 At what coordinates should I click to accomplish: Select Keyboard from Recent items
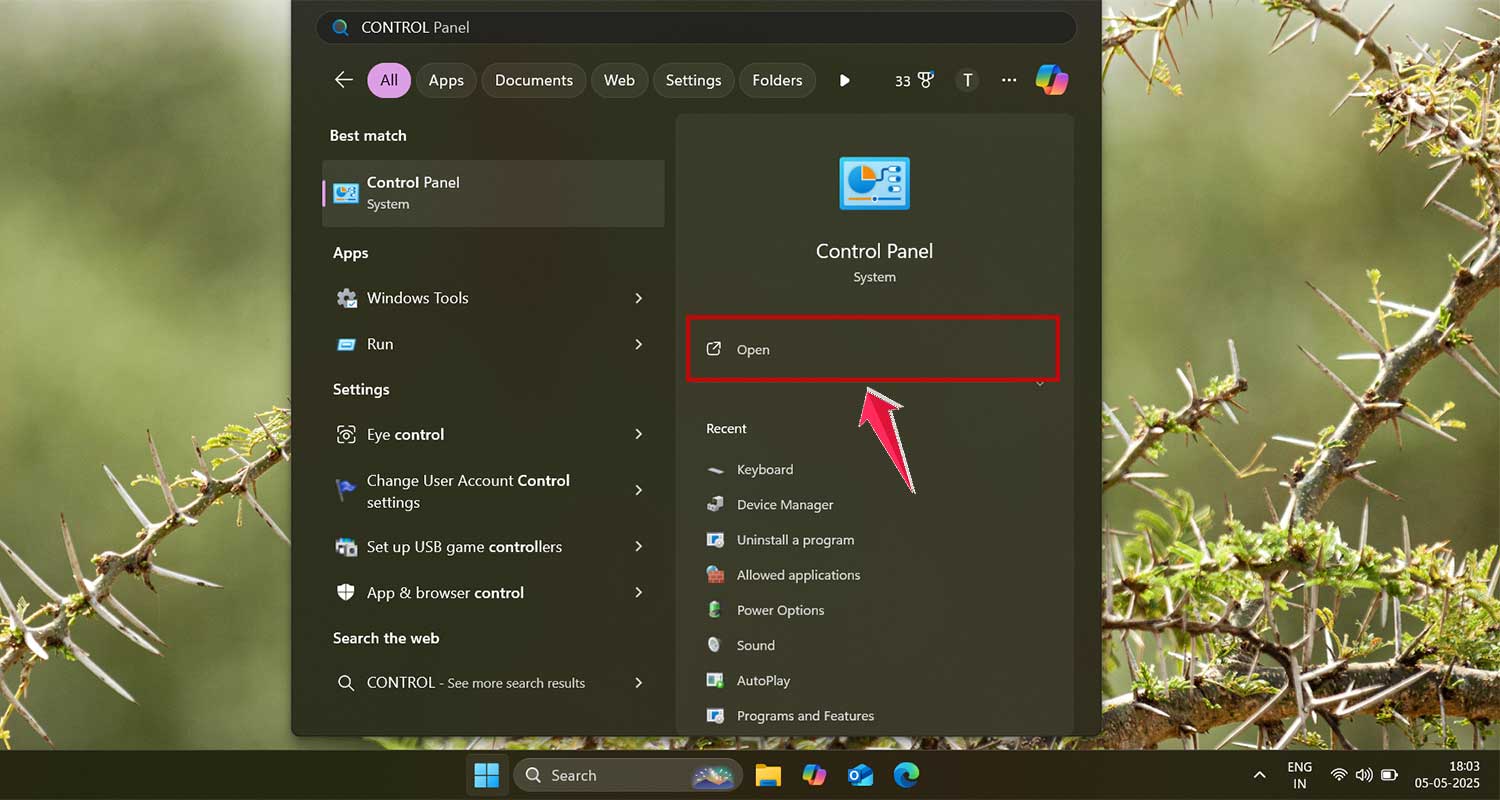click(765, 469)
